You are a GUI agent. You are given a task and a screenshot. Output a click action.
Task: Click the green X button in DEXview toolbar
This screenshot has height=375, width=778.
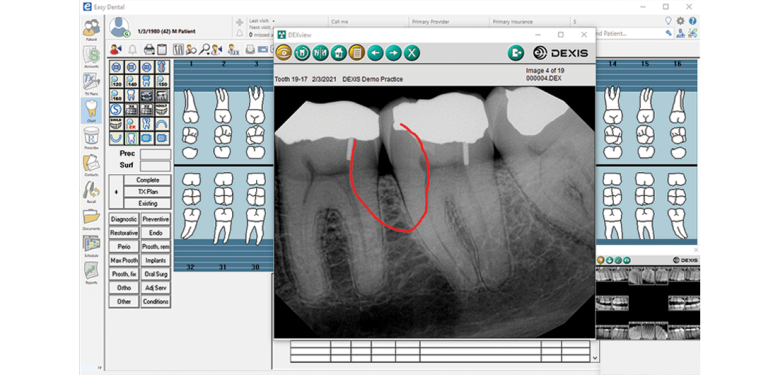pos(411,52)
